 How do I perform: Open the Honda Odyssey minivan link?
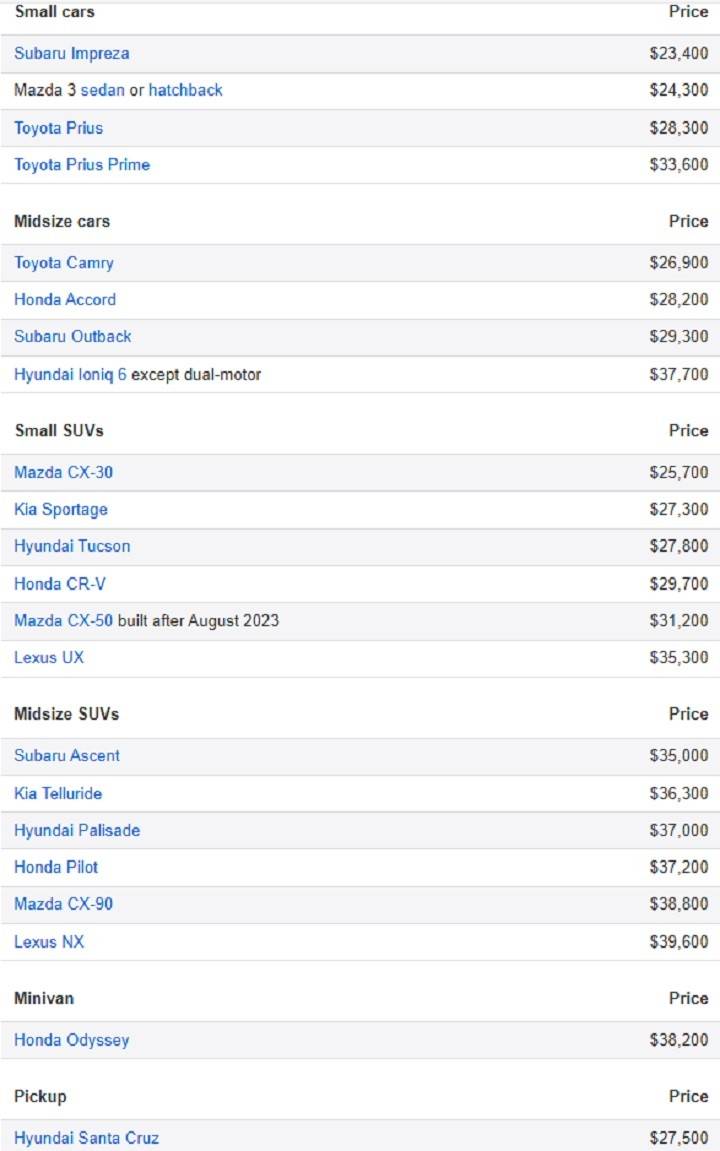[x=71, y=1041]
